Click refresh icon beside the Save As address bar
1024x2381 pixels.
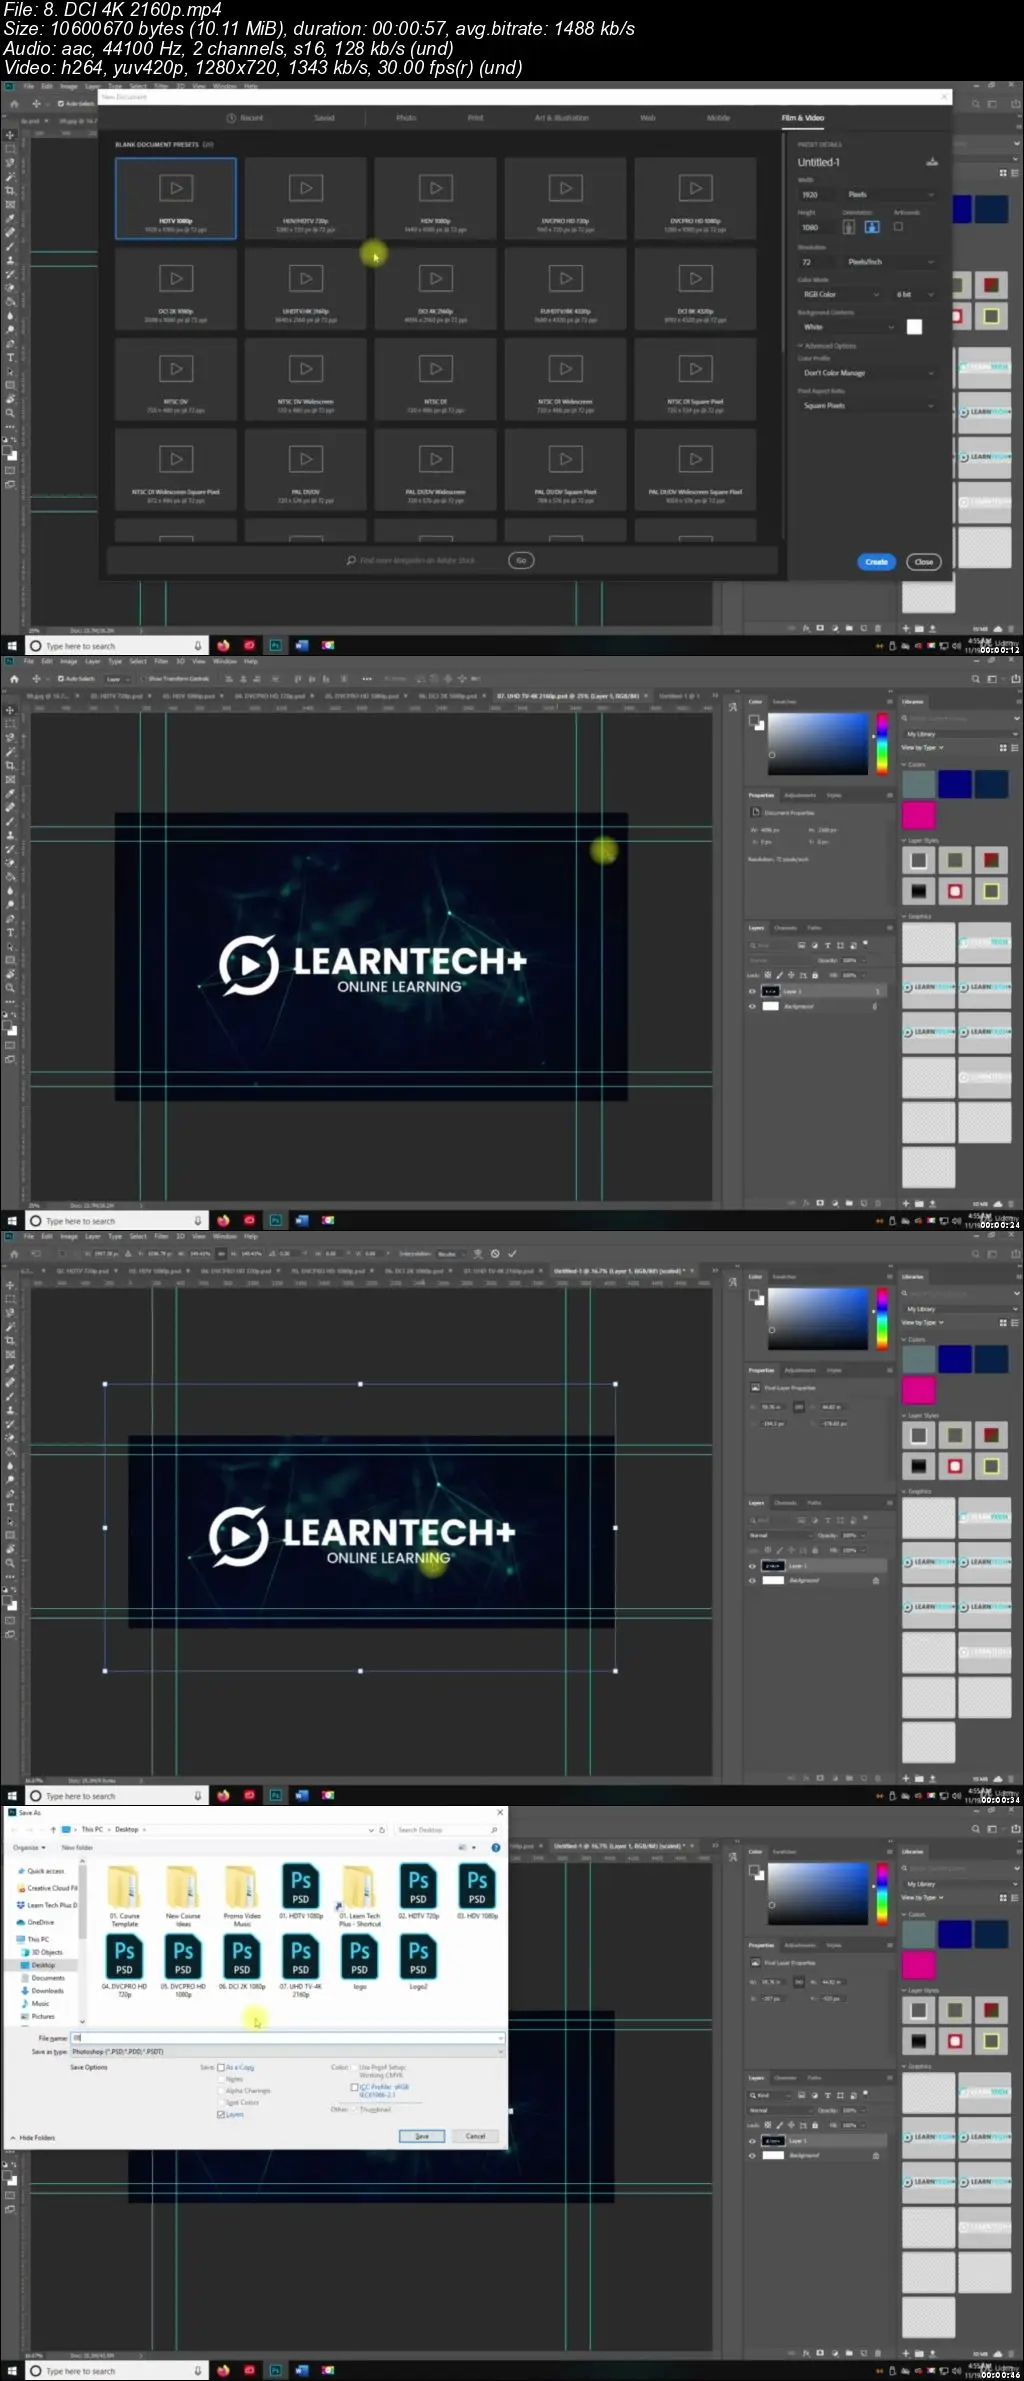[382, 1829]
